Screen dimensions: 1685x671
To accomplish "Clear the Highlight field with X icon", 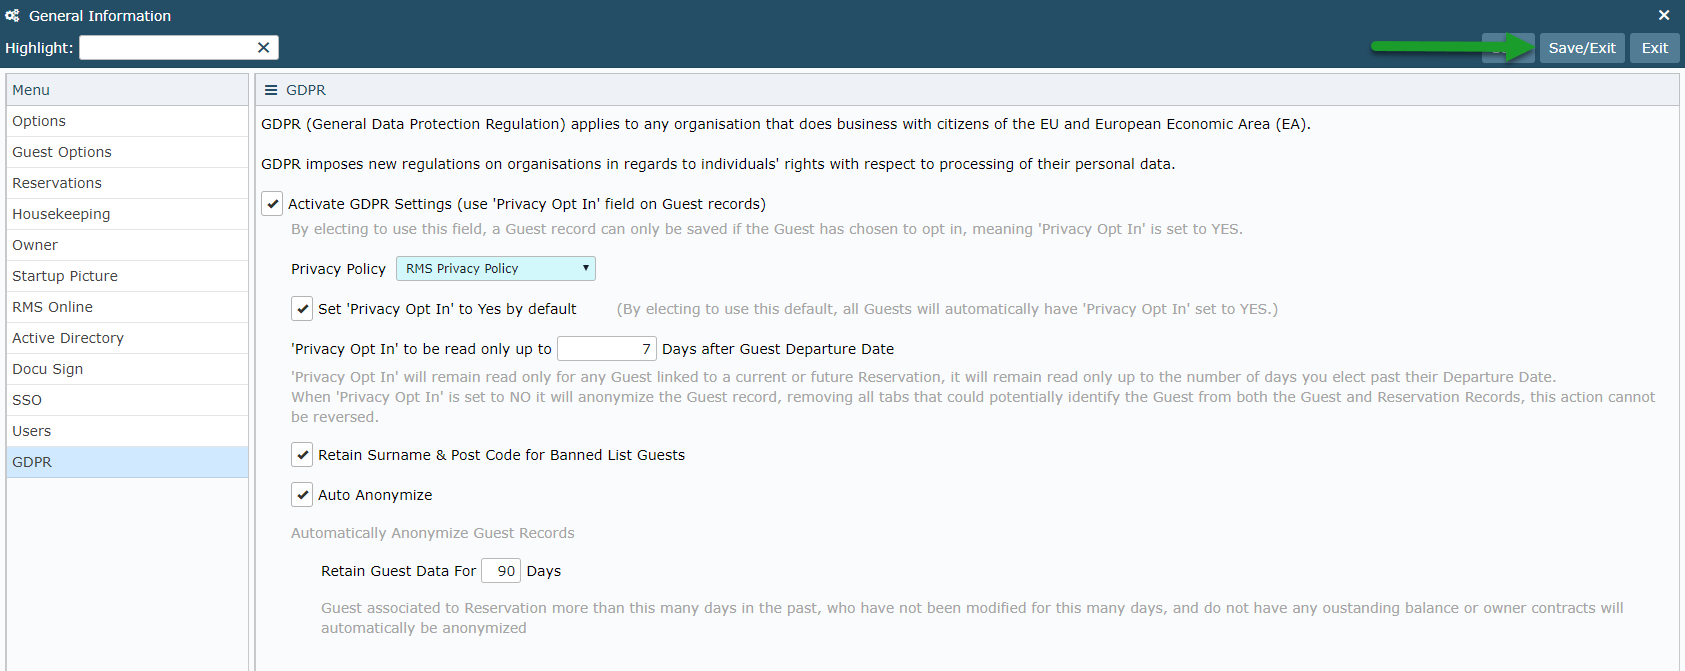I will click(x=263, y=48).
